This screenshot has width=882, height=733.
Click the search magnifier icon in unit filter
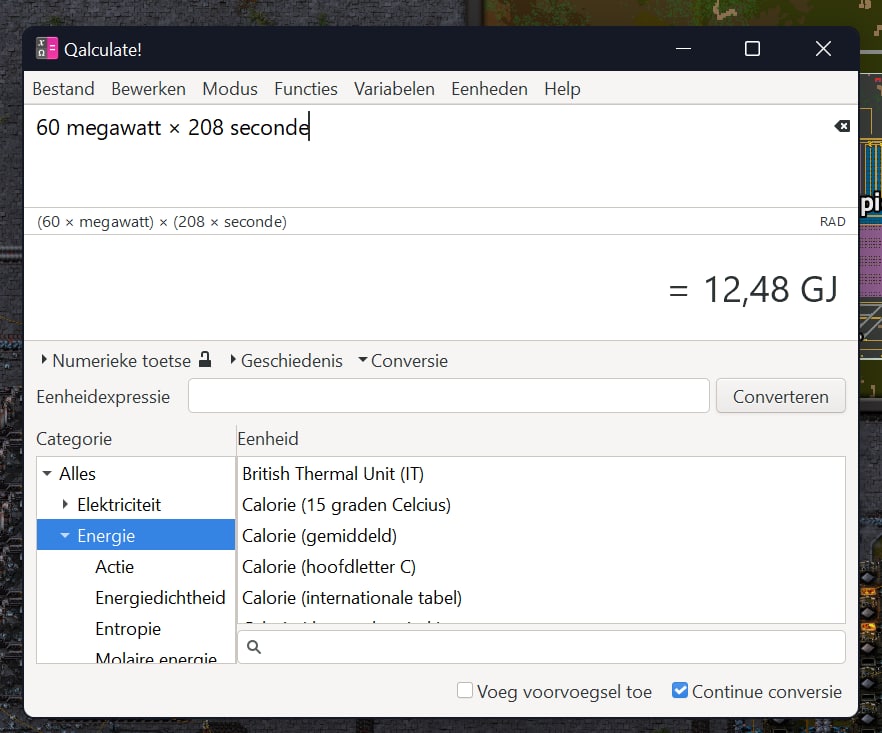pyautogui.click(x=254, y=647)
